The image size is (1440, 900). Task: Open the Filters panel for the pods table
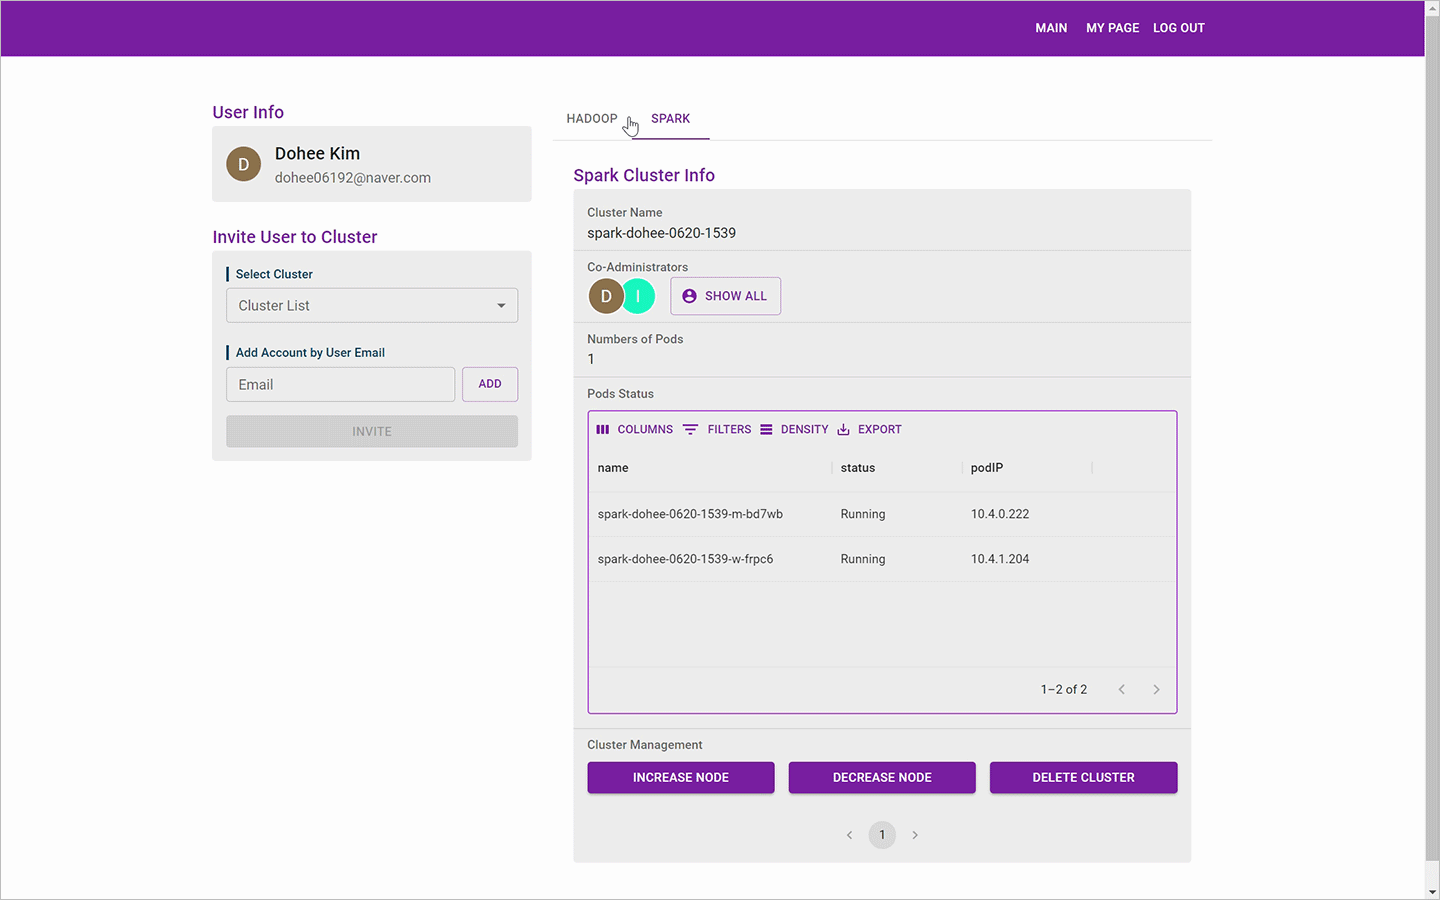click(719, 429)
